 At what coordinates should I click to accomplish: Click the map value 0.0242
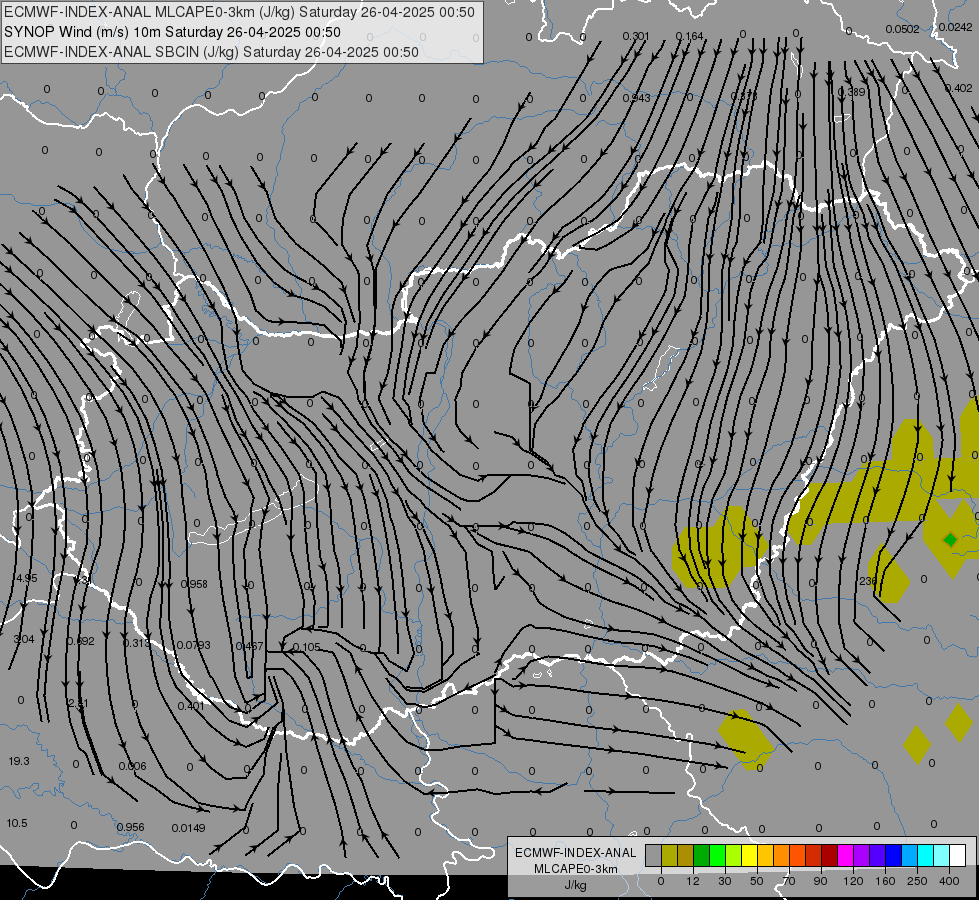(956, 27)
